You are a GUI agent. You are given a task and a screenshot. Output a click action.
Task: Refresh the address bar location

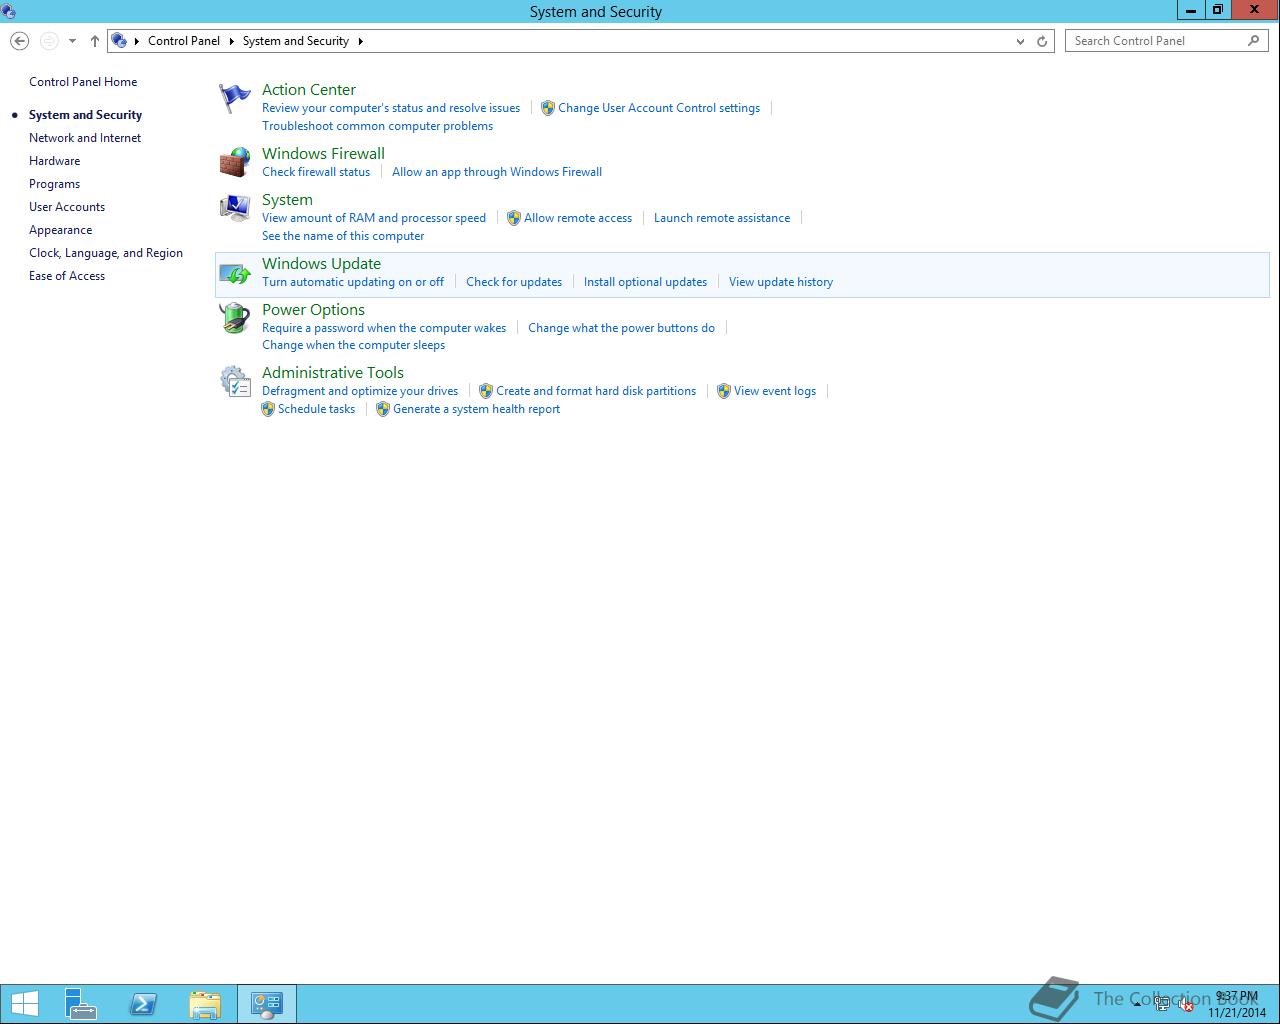1042,41
